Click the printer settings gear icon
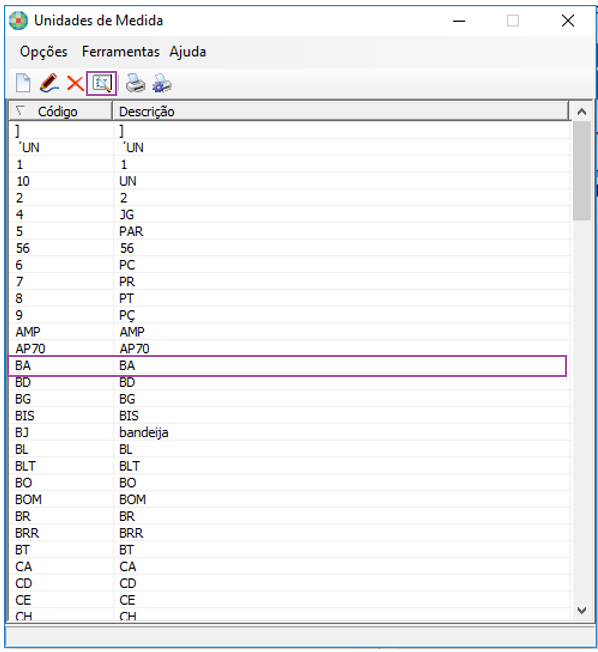The height and width of the screenshot is (652, 598). (162, 83)
